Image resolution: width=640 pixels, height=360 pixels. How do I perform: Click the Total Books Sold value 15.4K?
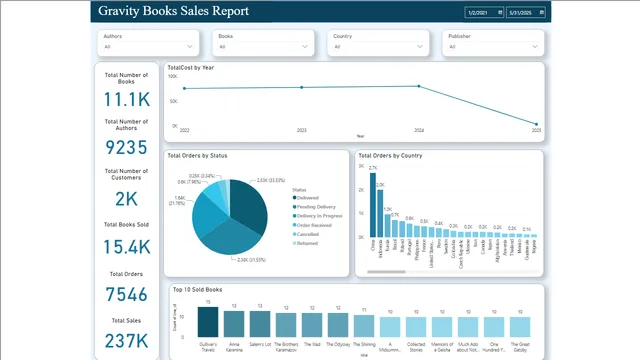(127, 247)
